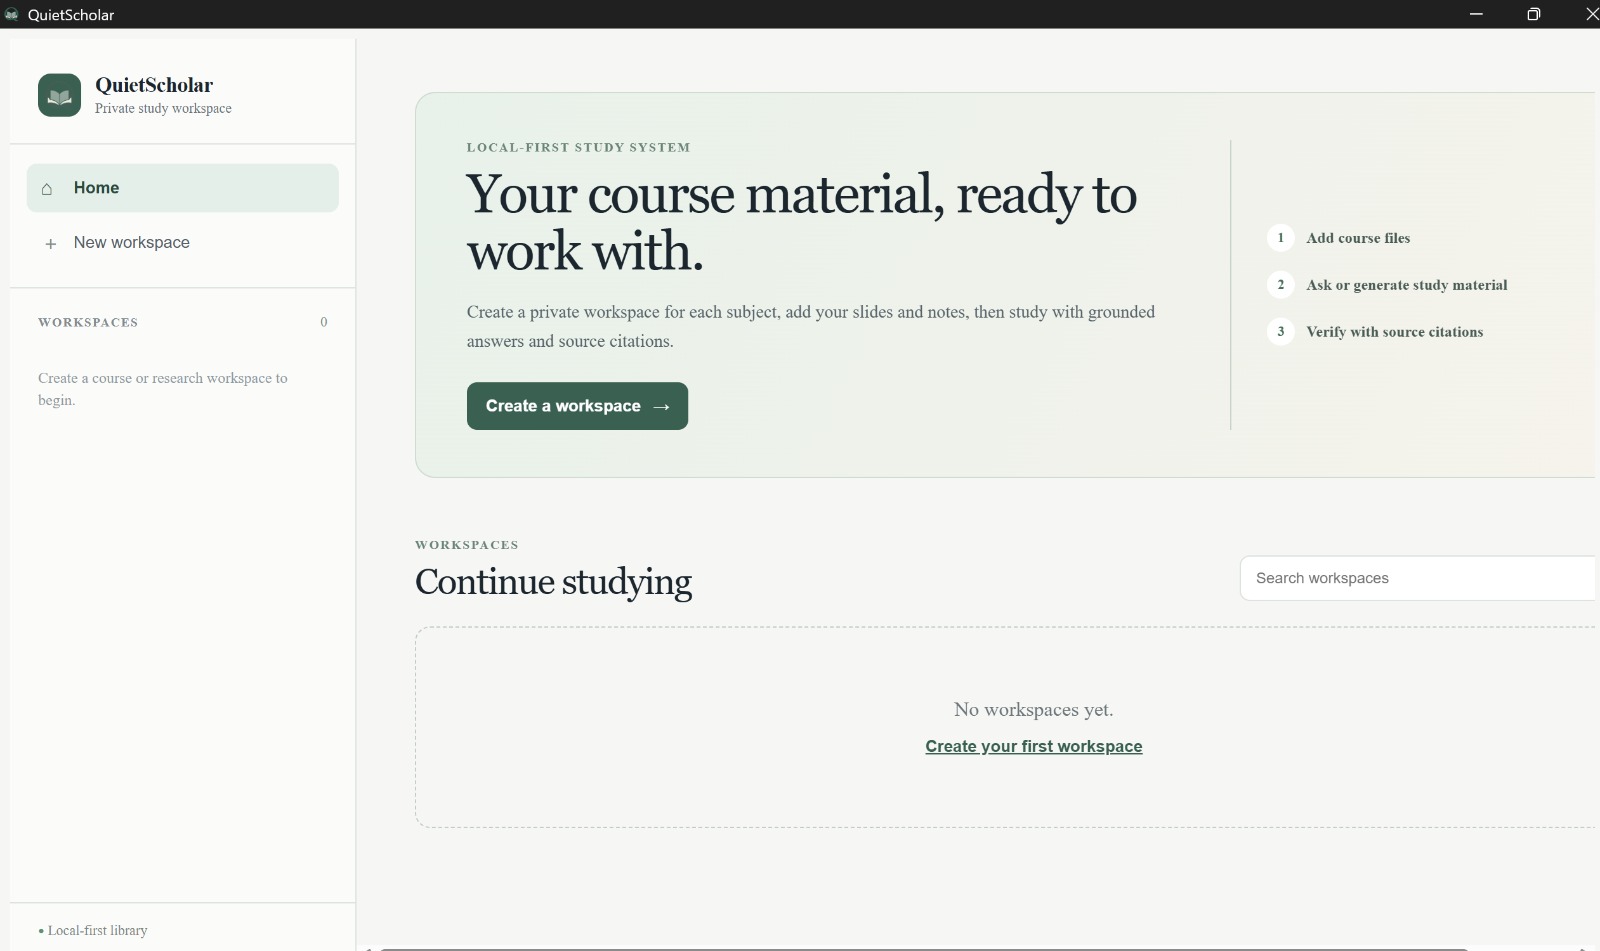Image resolution: width=1600 pixels, height=951 pixels.
Task: Click the sidebar hint about creating a course workspace
Action: pyautogui.click(x=163, y=389)
